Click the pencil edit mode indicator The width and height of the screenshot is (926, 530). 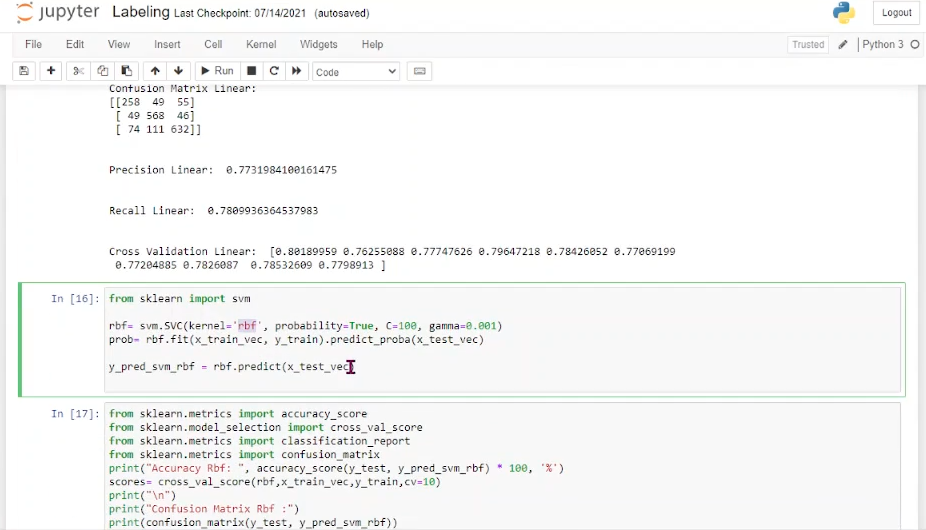click(843, 44)
